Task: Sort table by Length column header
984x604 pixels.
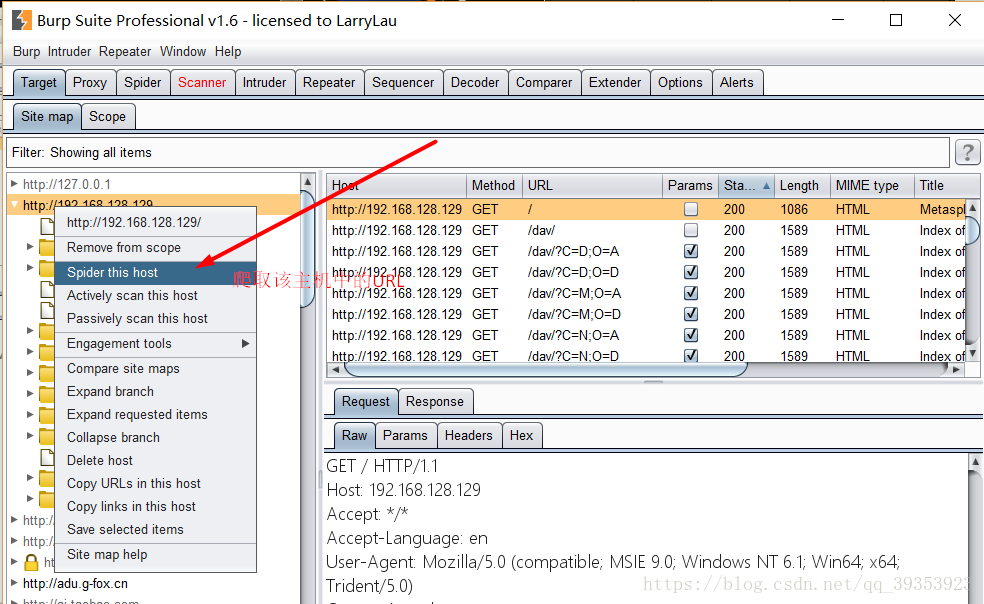Action: 802,186
